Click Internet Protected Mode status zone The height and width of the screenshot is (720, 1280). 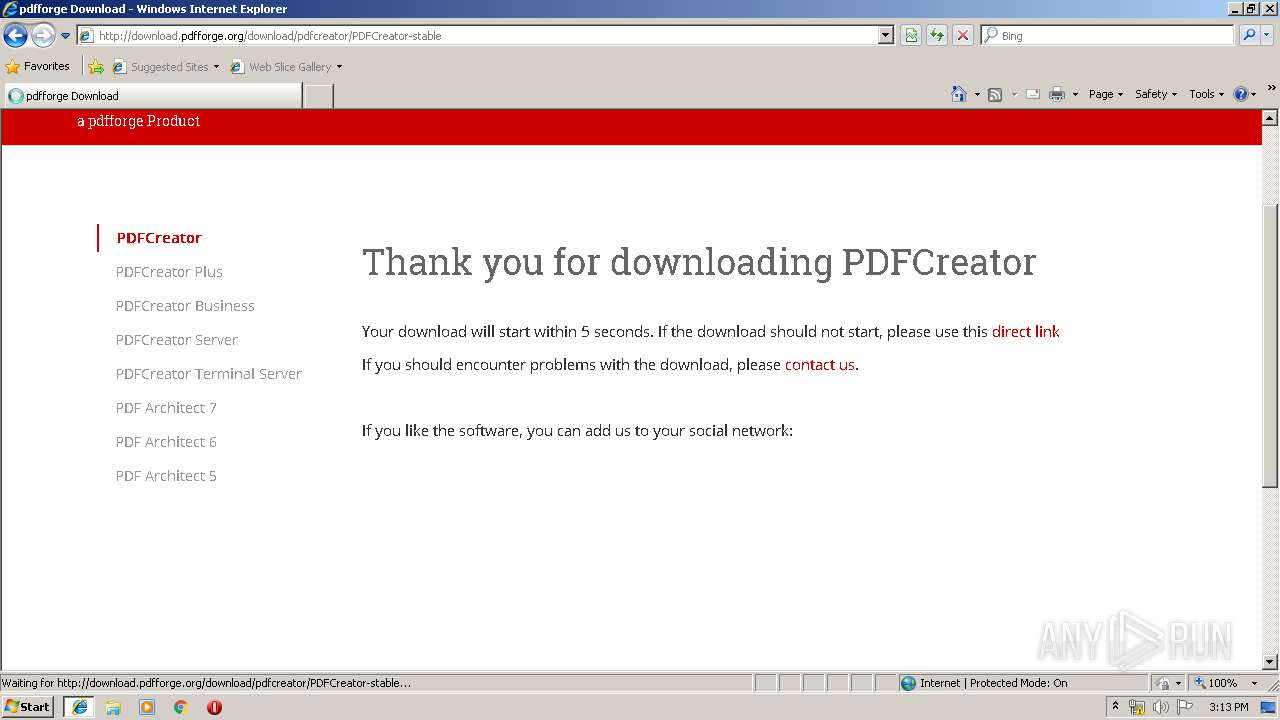(1022, 683)
